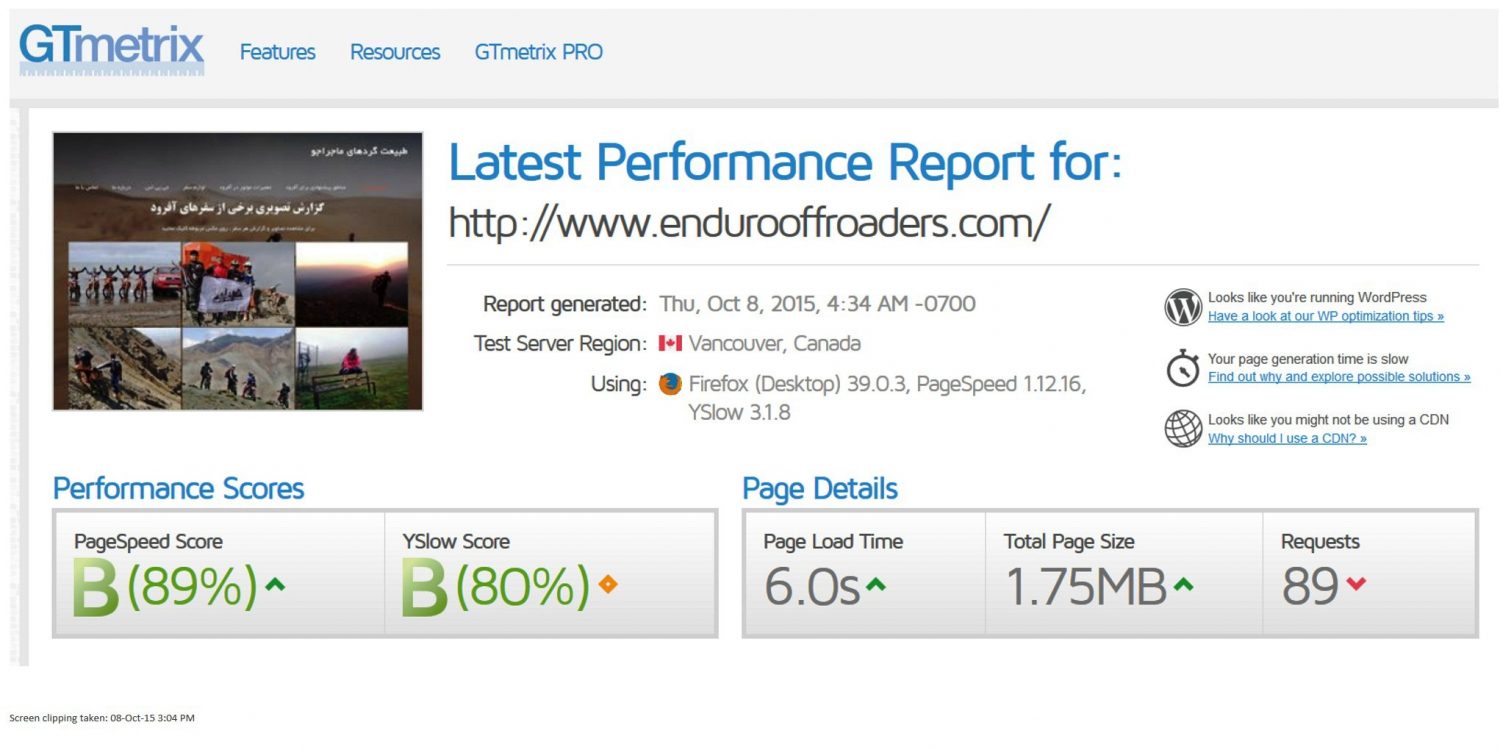
Task: Click the 1.75MB page size value
Action: click(1086, 587)
